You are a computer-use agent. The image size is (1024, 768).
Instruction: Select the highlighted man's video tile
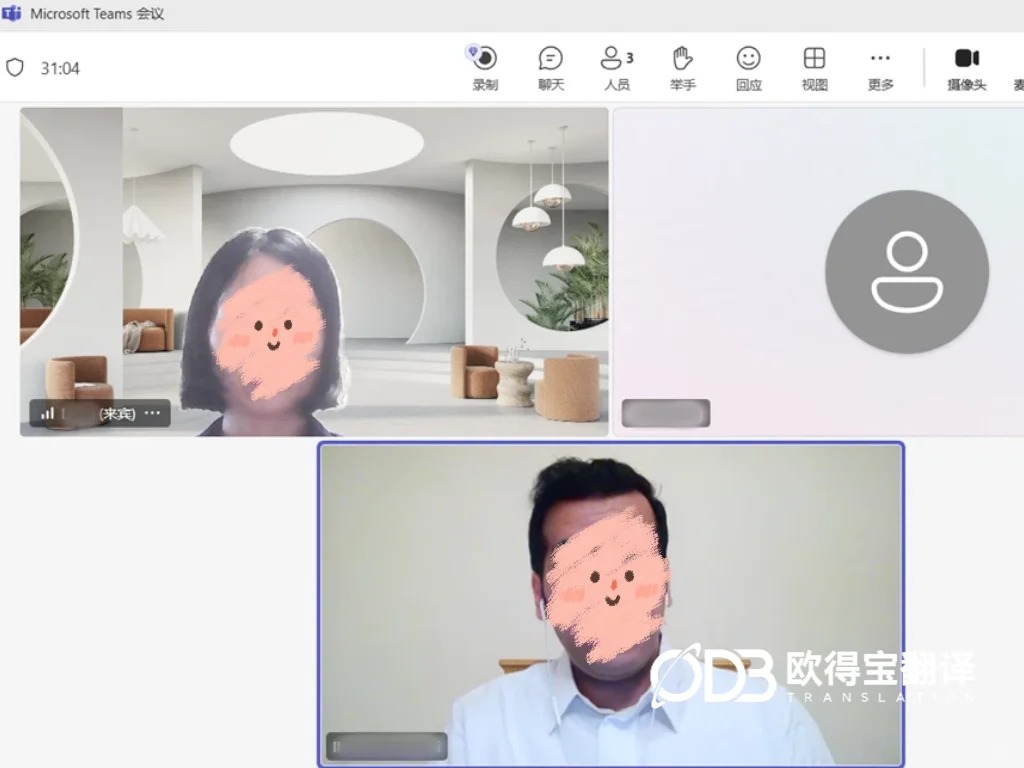coord(611,605)
